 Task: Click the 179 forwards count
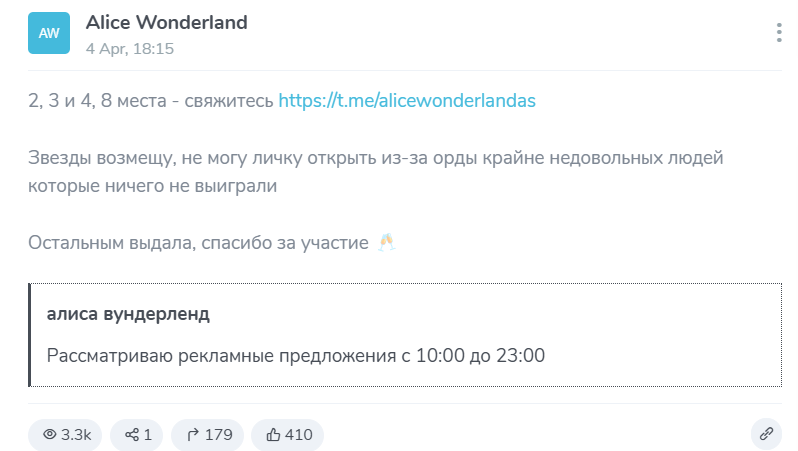click(218, 435)
